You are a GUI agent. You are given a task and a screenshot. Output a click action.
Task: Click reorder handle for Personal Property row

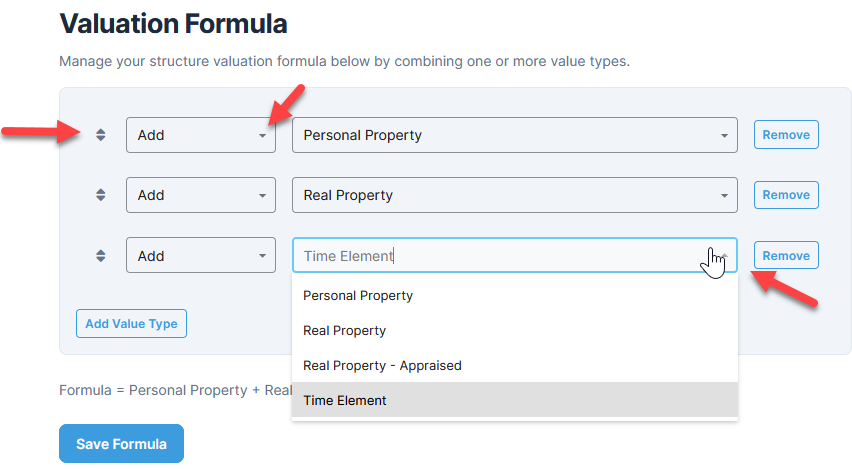coord(101,135)
